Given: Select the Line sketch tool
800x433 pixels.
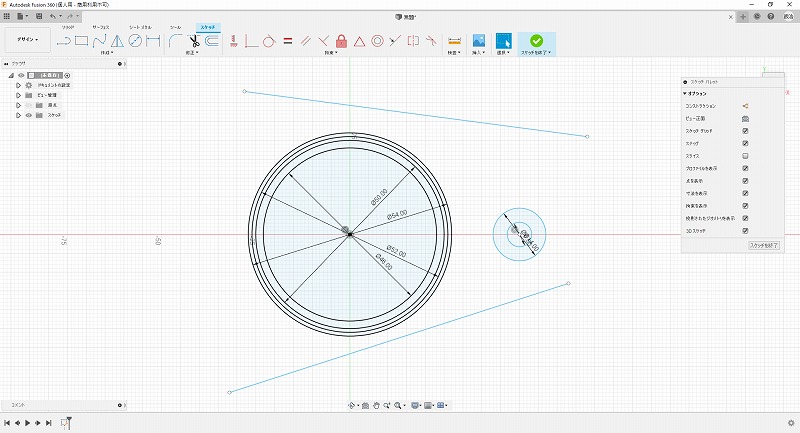Looking at the screenshot, I should click(63, 41).
